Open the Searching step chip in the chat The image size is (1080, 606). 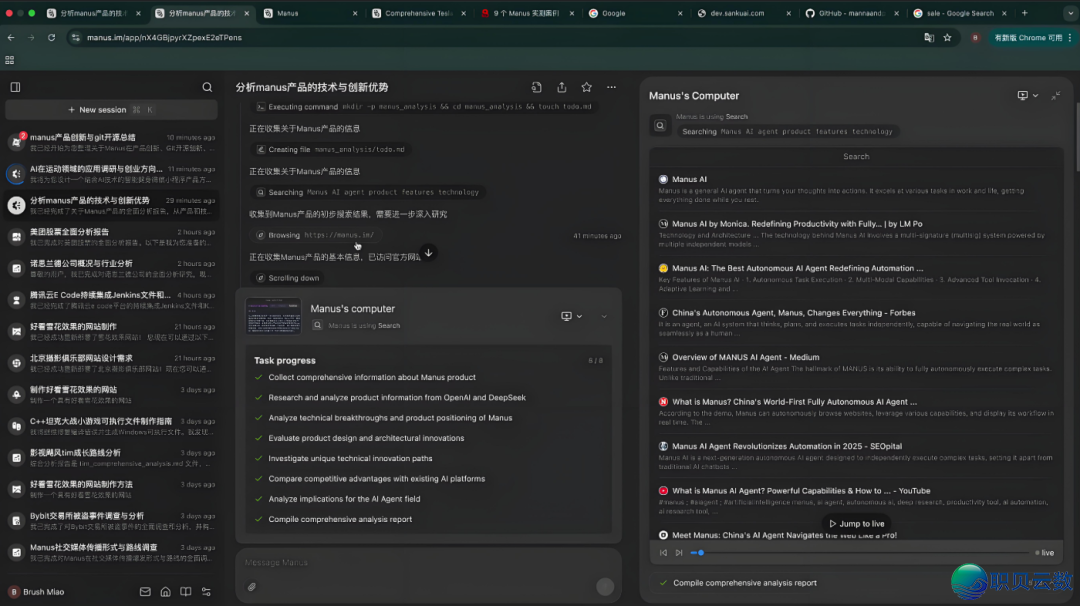(x=367, y=192)
